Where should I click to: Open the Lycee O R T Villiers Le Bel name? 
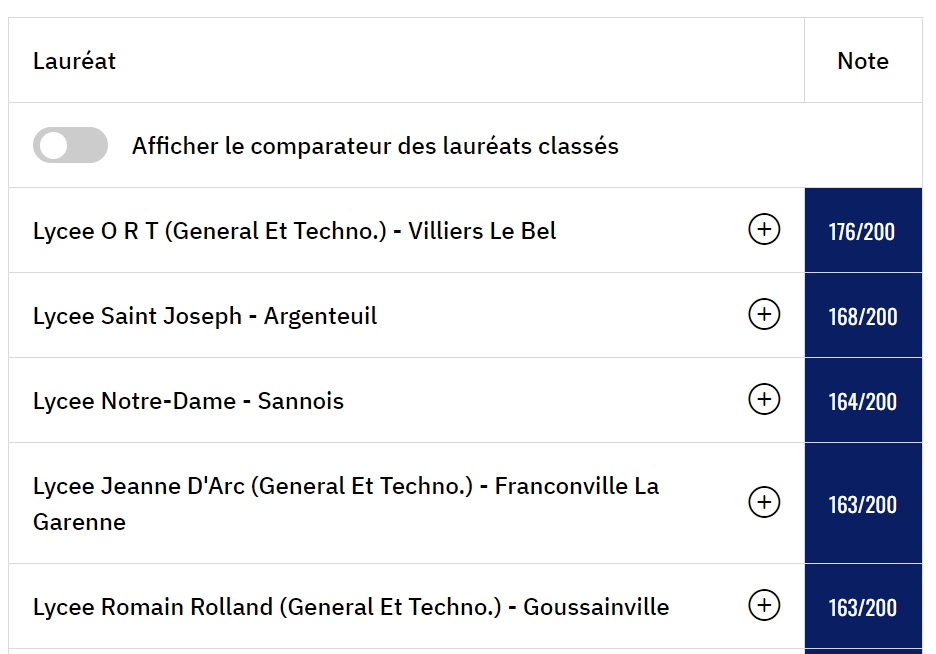[294, 231]
